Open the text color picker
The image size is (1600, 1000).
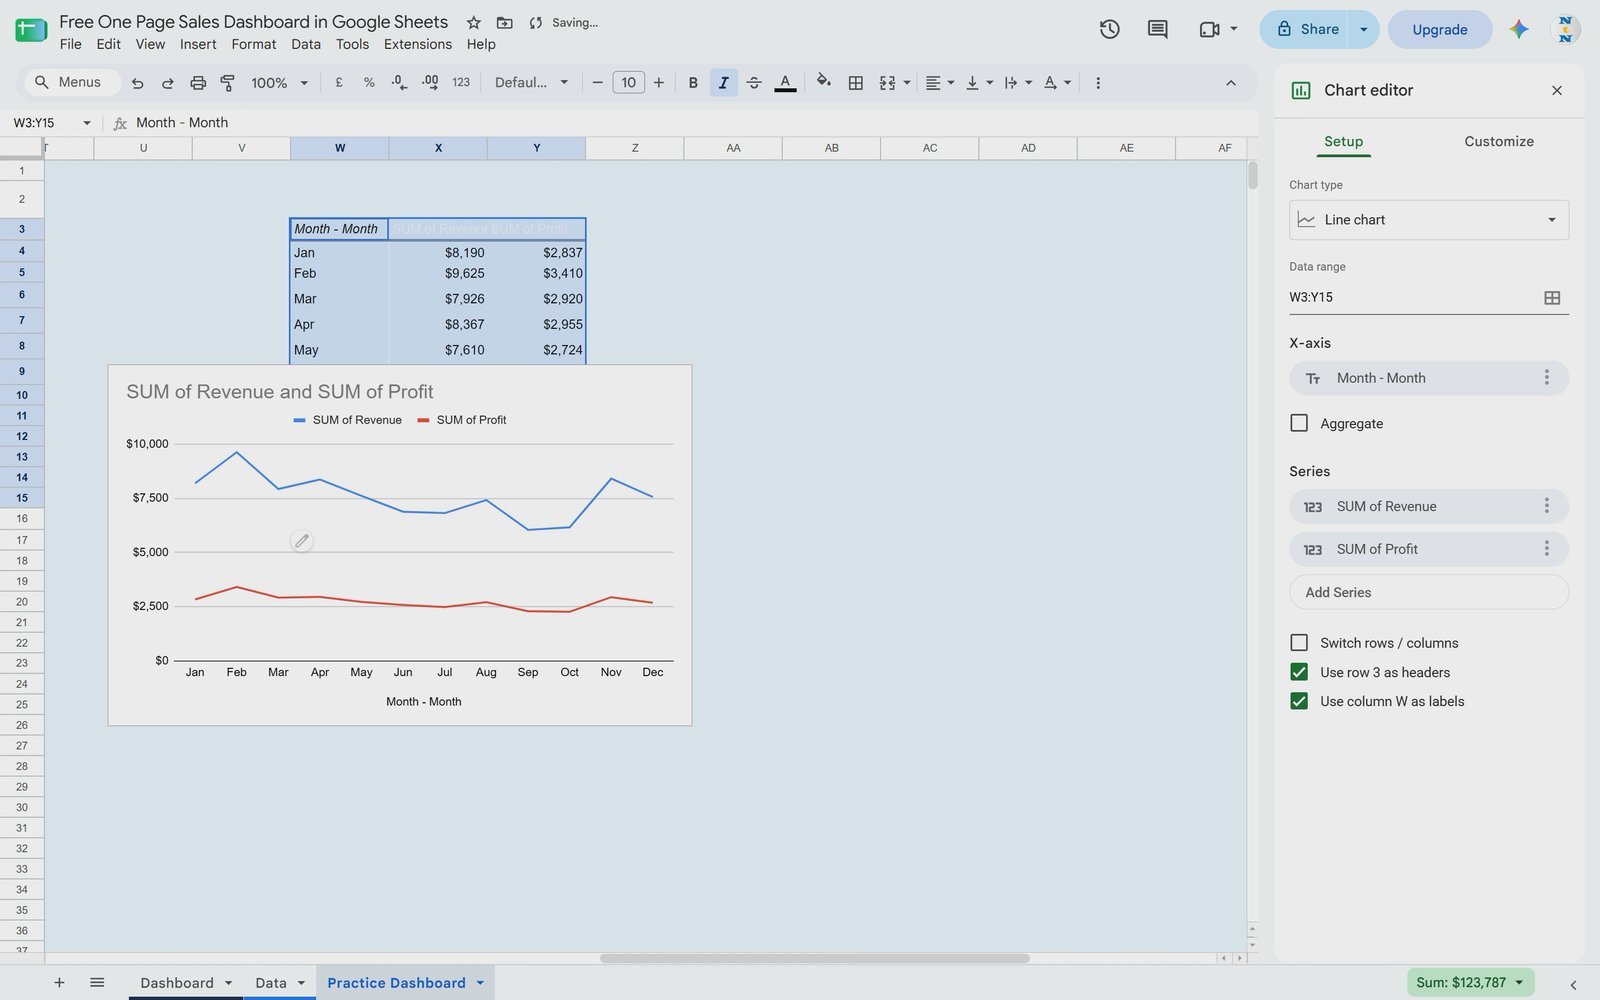[x=785, y=83]
